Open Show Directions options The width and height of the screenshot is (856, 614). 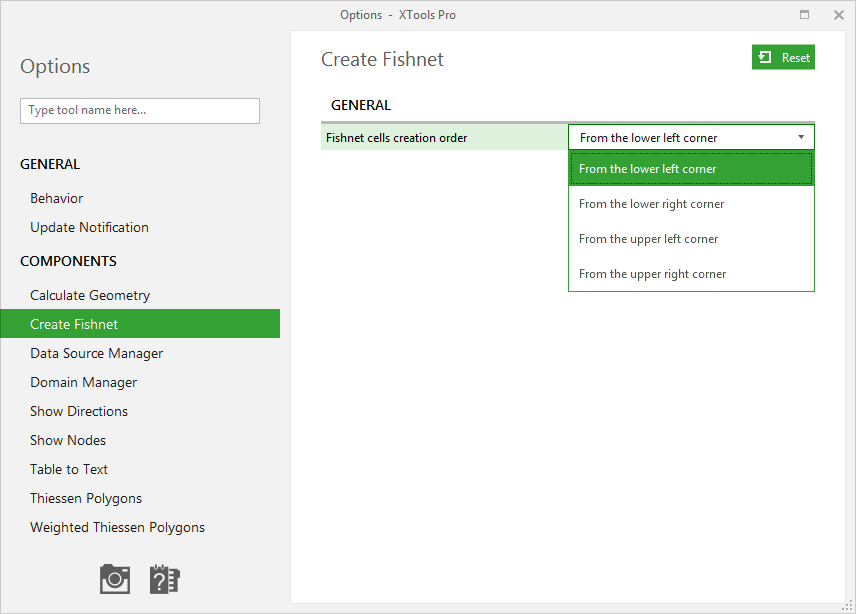click(x=79, y=412)
